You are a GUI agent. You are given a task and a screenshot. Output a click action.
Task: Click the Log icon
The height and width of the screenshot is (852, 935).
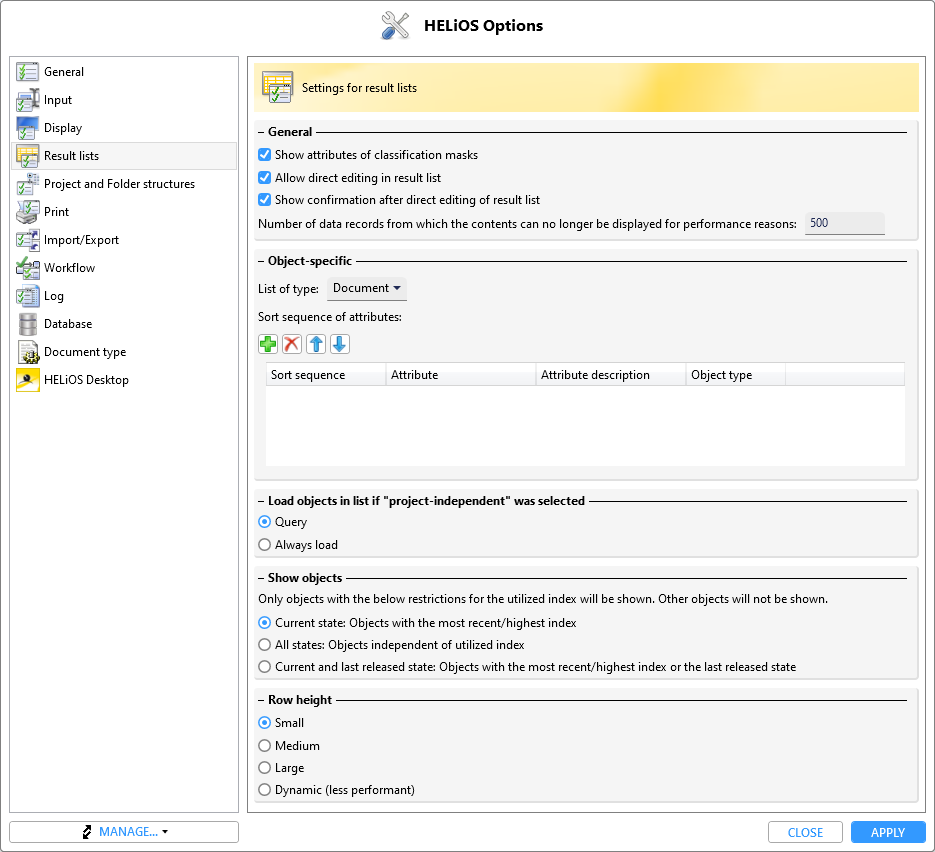(x=27, y=296)
